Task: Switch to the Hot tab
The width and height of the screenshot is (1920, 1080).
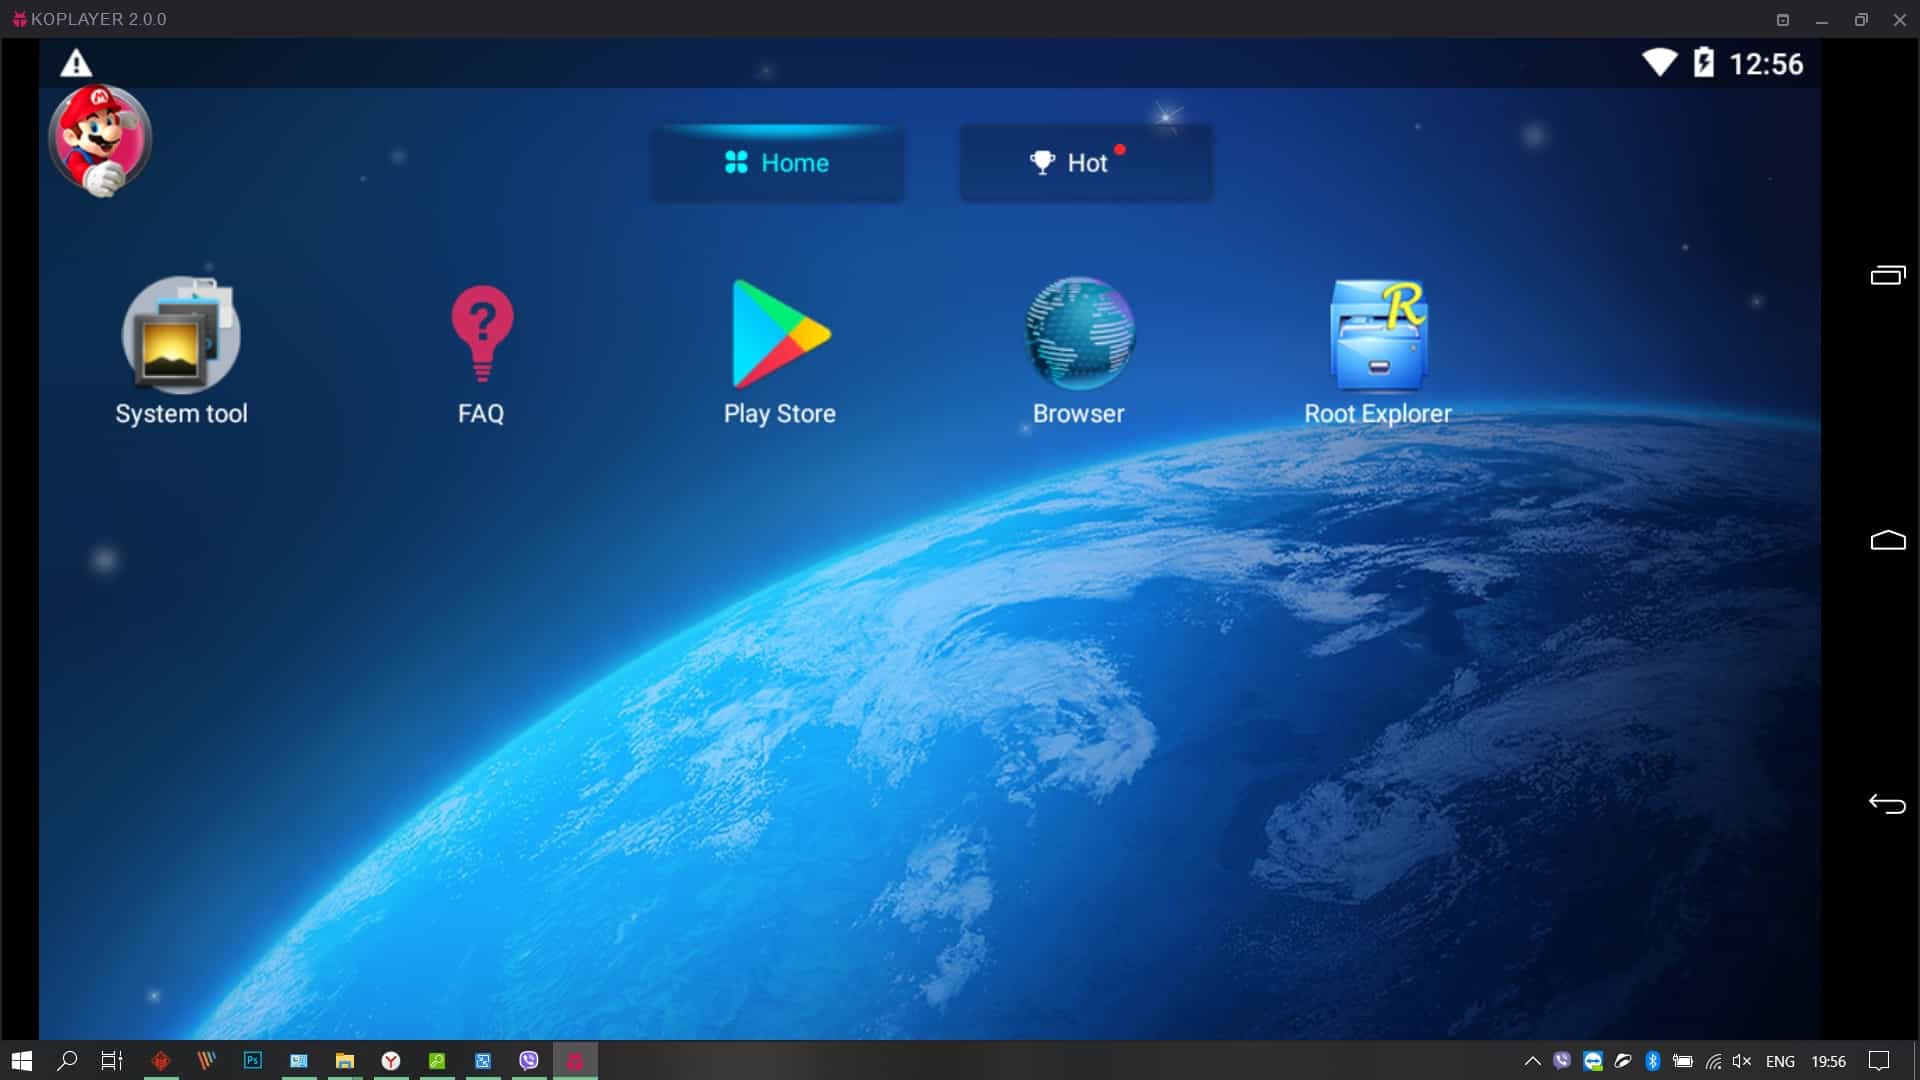Action: (x=1086, y=163)
